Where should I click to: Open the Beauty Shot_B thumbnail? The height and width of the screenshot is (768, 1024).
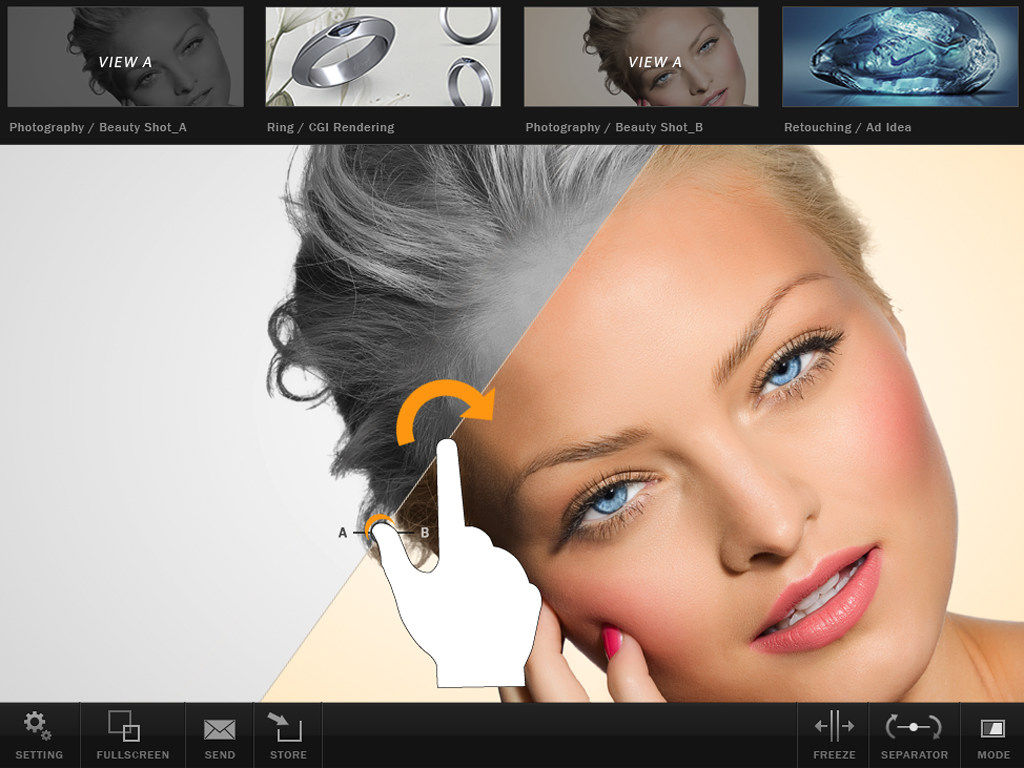click(x=641, y=56)
